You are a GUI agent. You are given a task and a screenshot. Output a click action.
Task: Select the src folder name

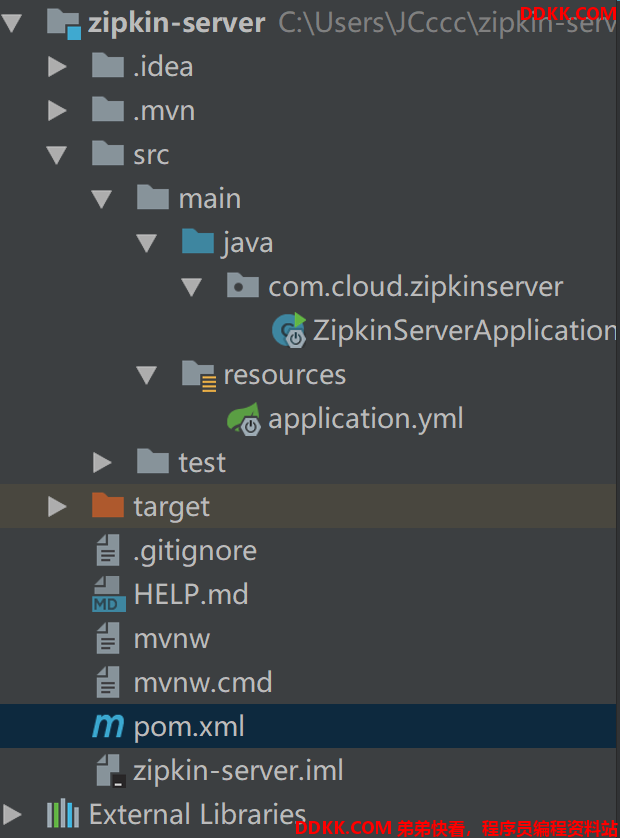click(x=151, y=155)
